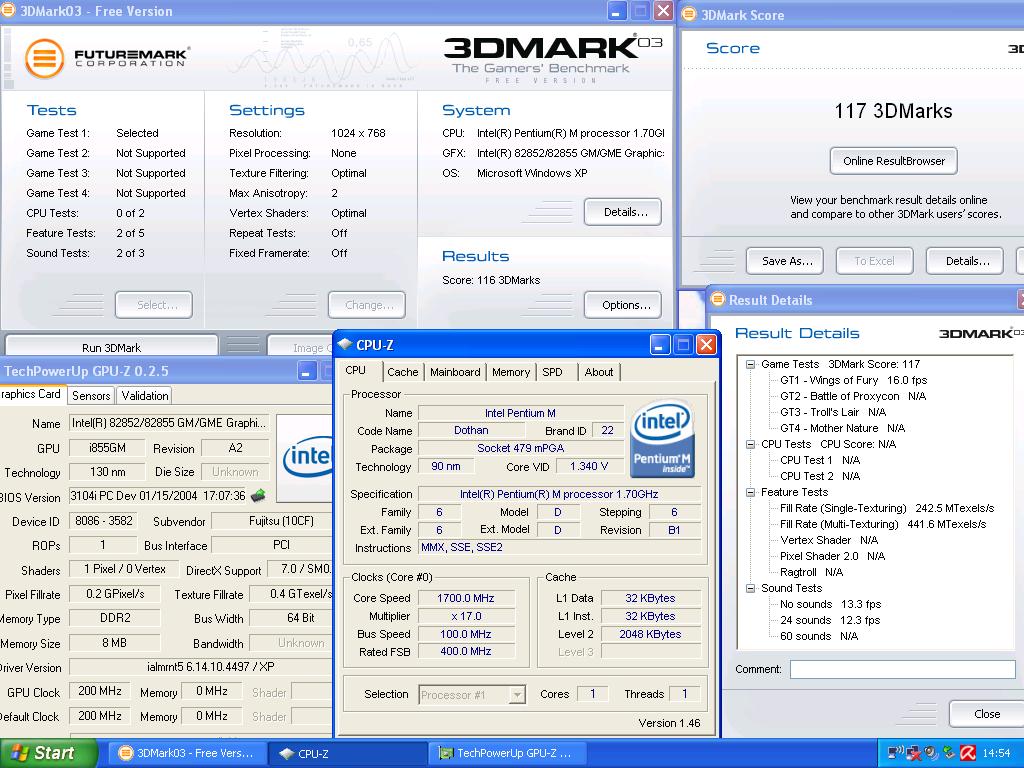Click the Intel Pentium M logo in CPU-Z
Screen dimensions: 1024x768
tap(663, 439)
